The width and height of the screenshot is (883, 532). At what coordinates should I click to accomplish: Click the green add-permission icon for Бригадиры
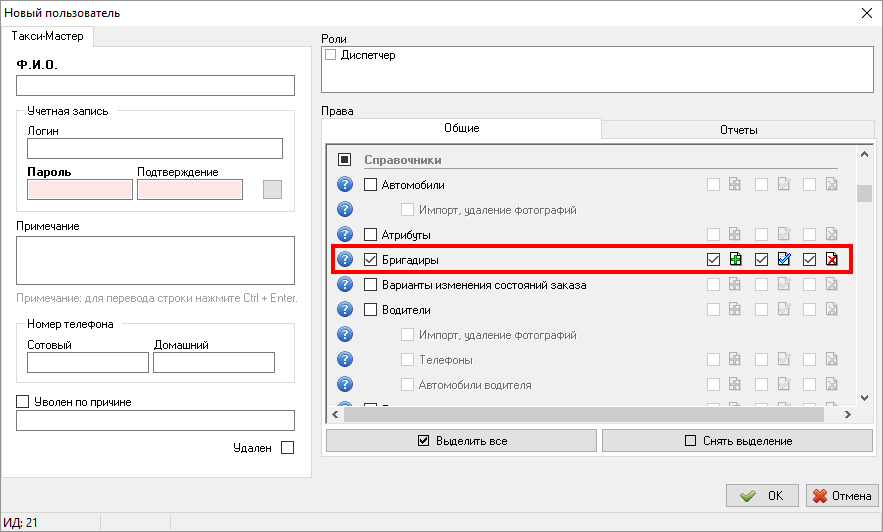click(735, 260)
